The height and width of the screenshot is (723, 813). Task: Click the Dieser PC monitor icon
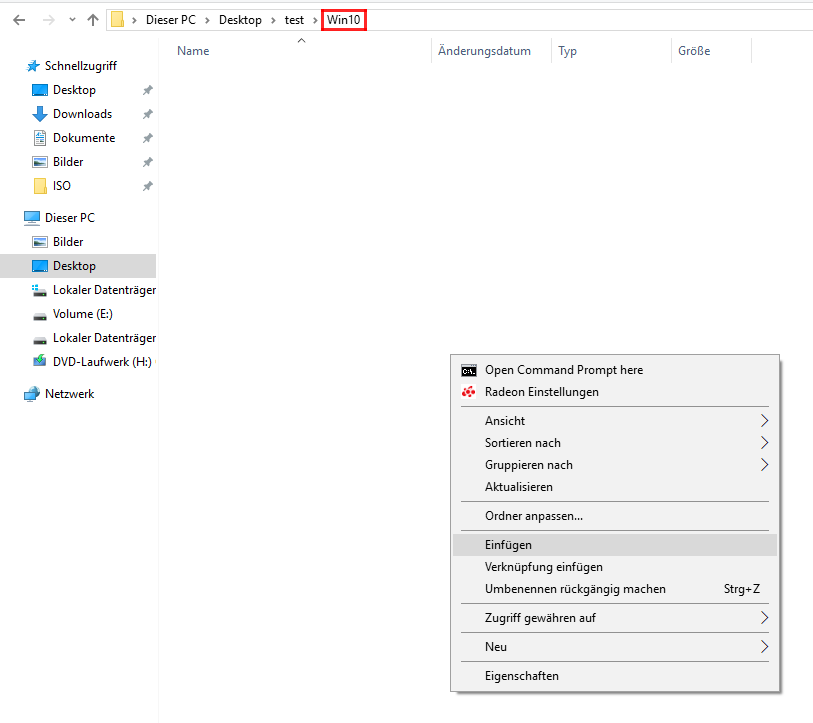pos(32,218)
